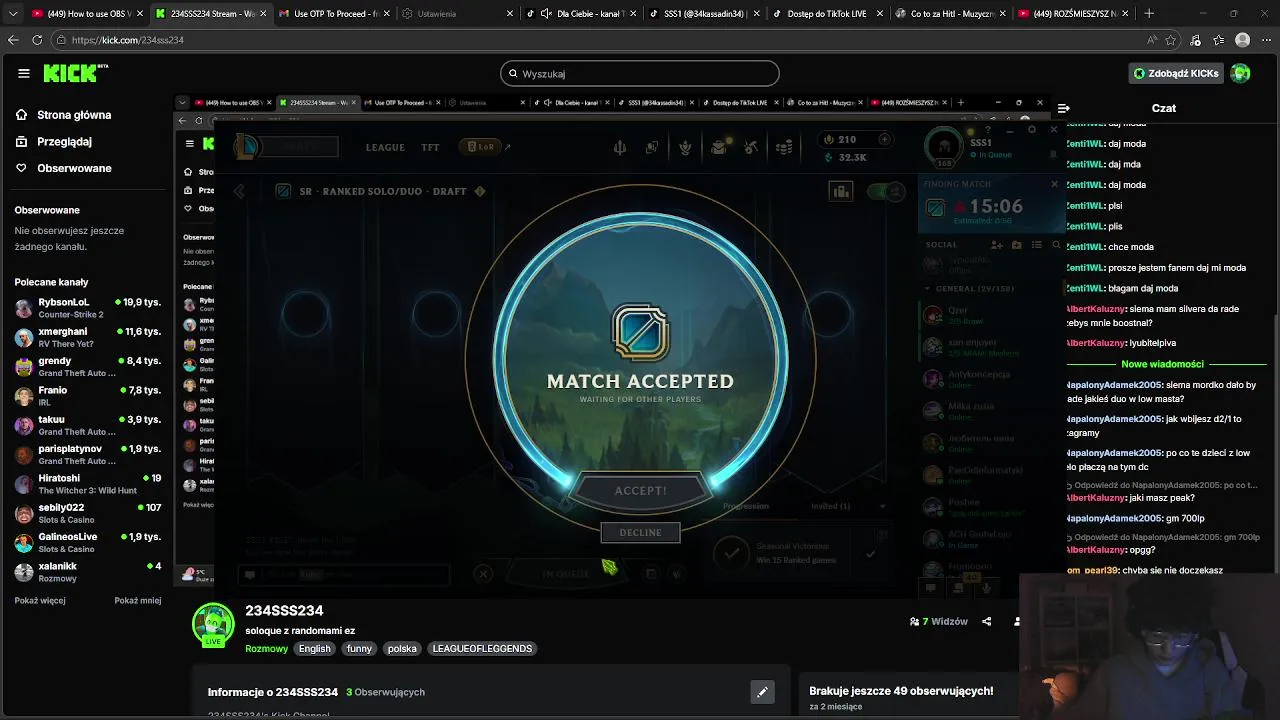Jump to Nowe wiadomości in chat

click(x=1162, y=364)
